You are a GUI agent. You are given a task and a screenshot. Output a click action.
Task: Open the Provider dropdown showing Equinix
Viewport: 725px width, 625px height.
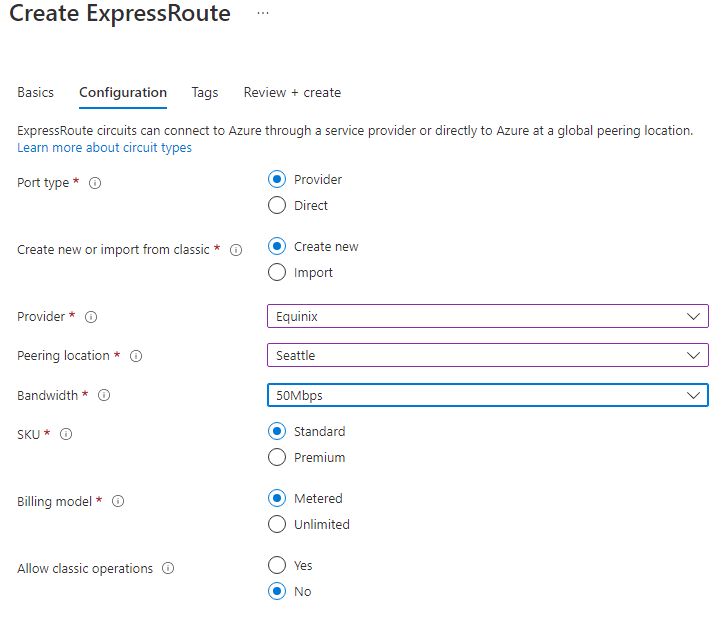point(487,316)
